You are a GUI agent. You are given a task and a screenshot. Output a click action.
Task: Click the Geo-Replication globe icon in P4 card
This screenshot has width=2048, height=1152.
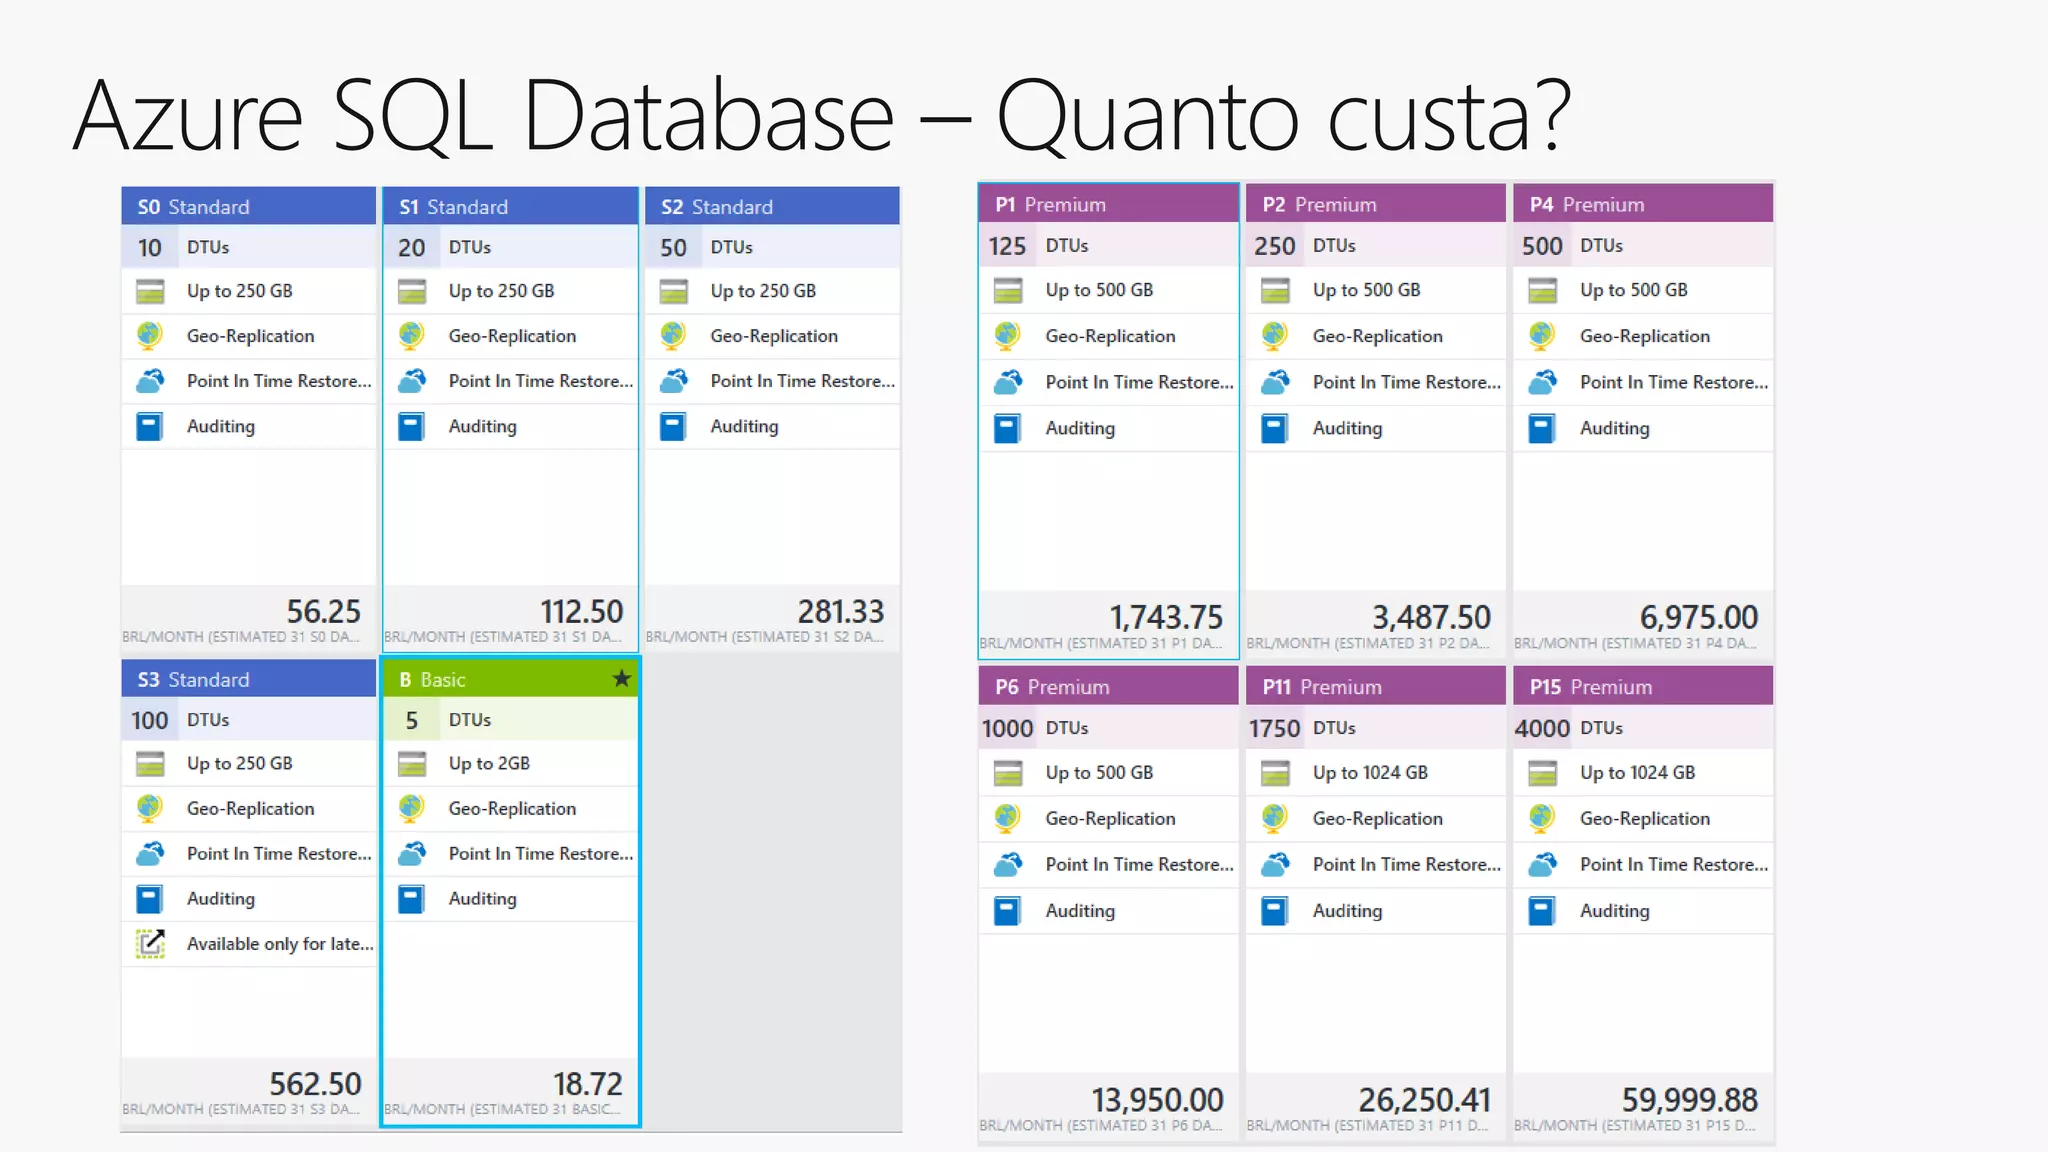[x=1542, y=336]
